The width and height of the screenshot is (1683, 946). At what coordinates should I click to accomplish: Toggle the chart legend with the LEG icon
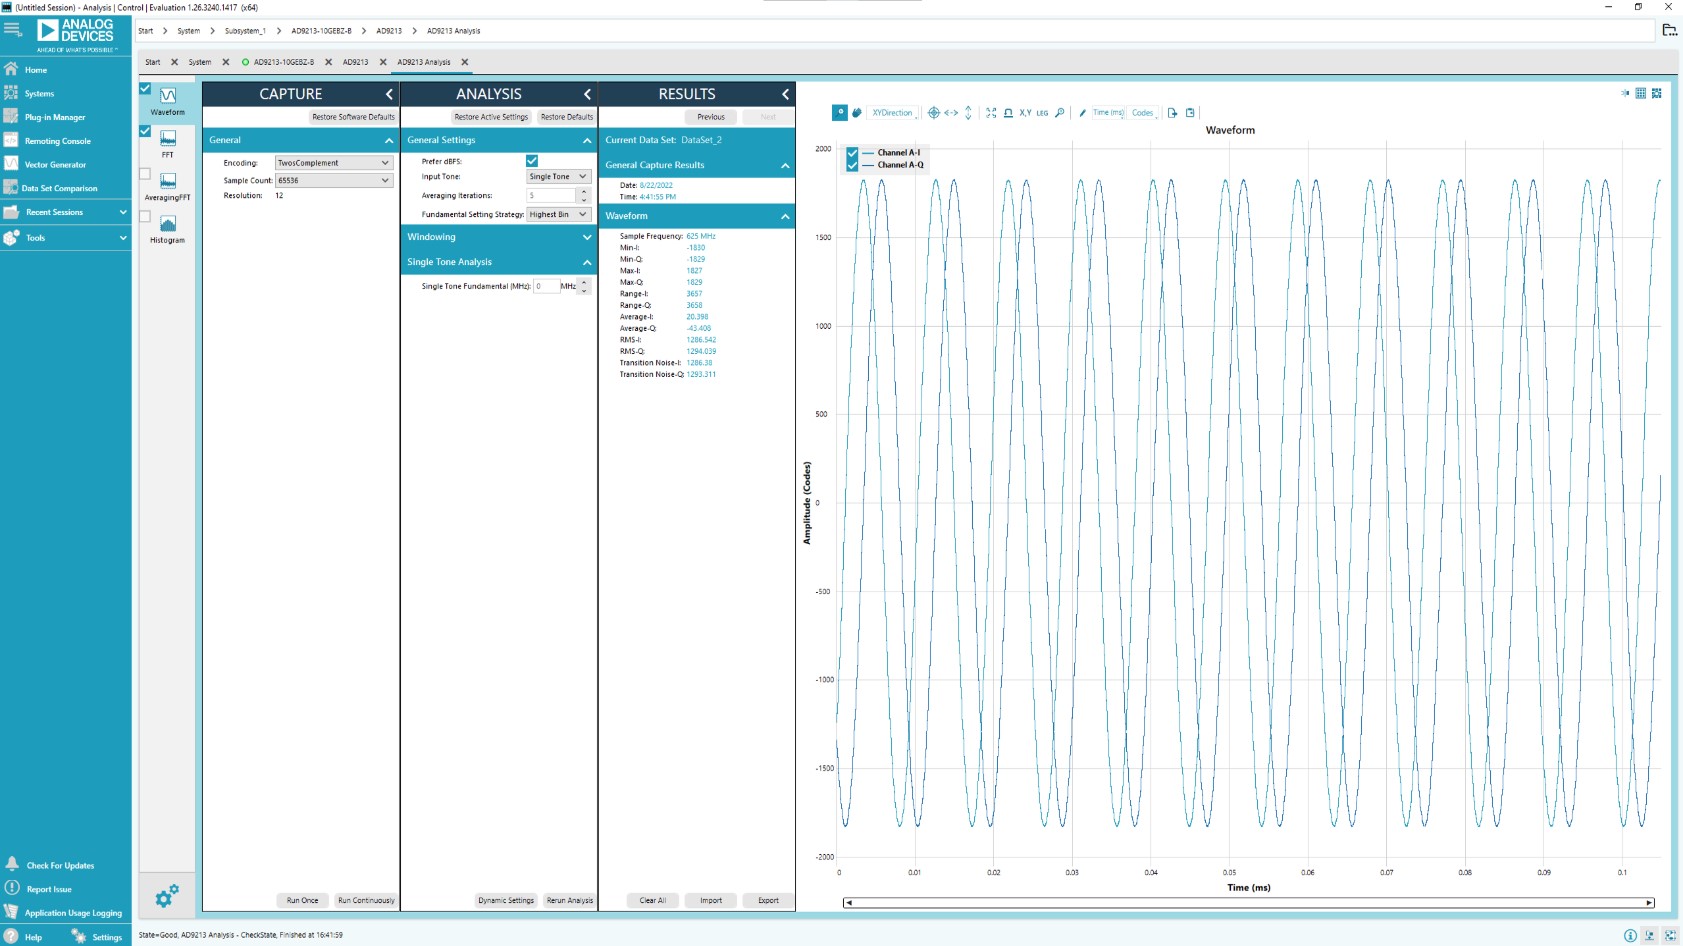1042,113
